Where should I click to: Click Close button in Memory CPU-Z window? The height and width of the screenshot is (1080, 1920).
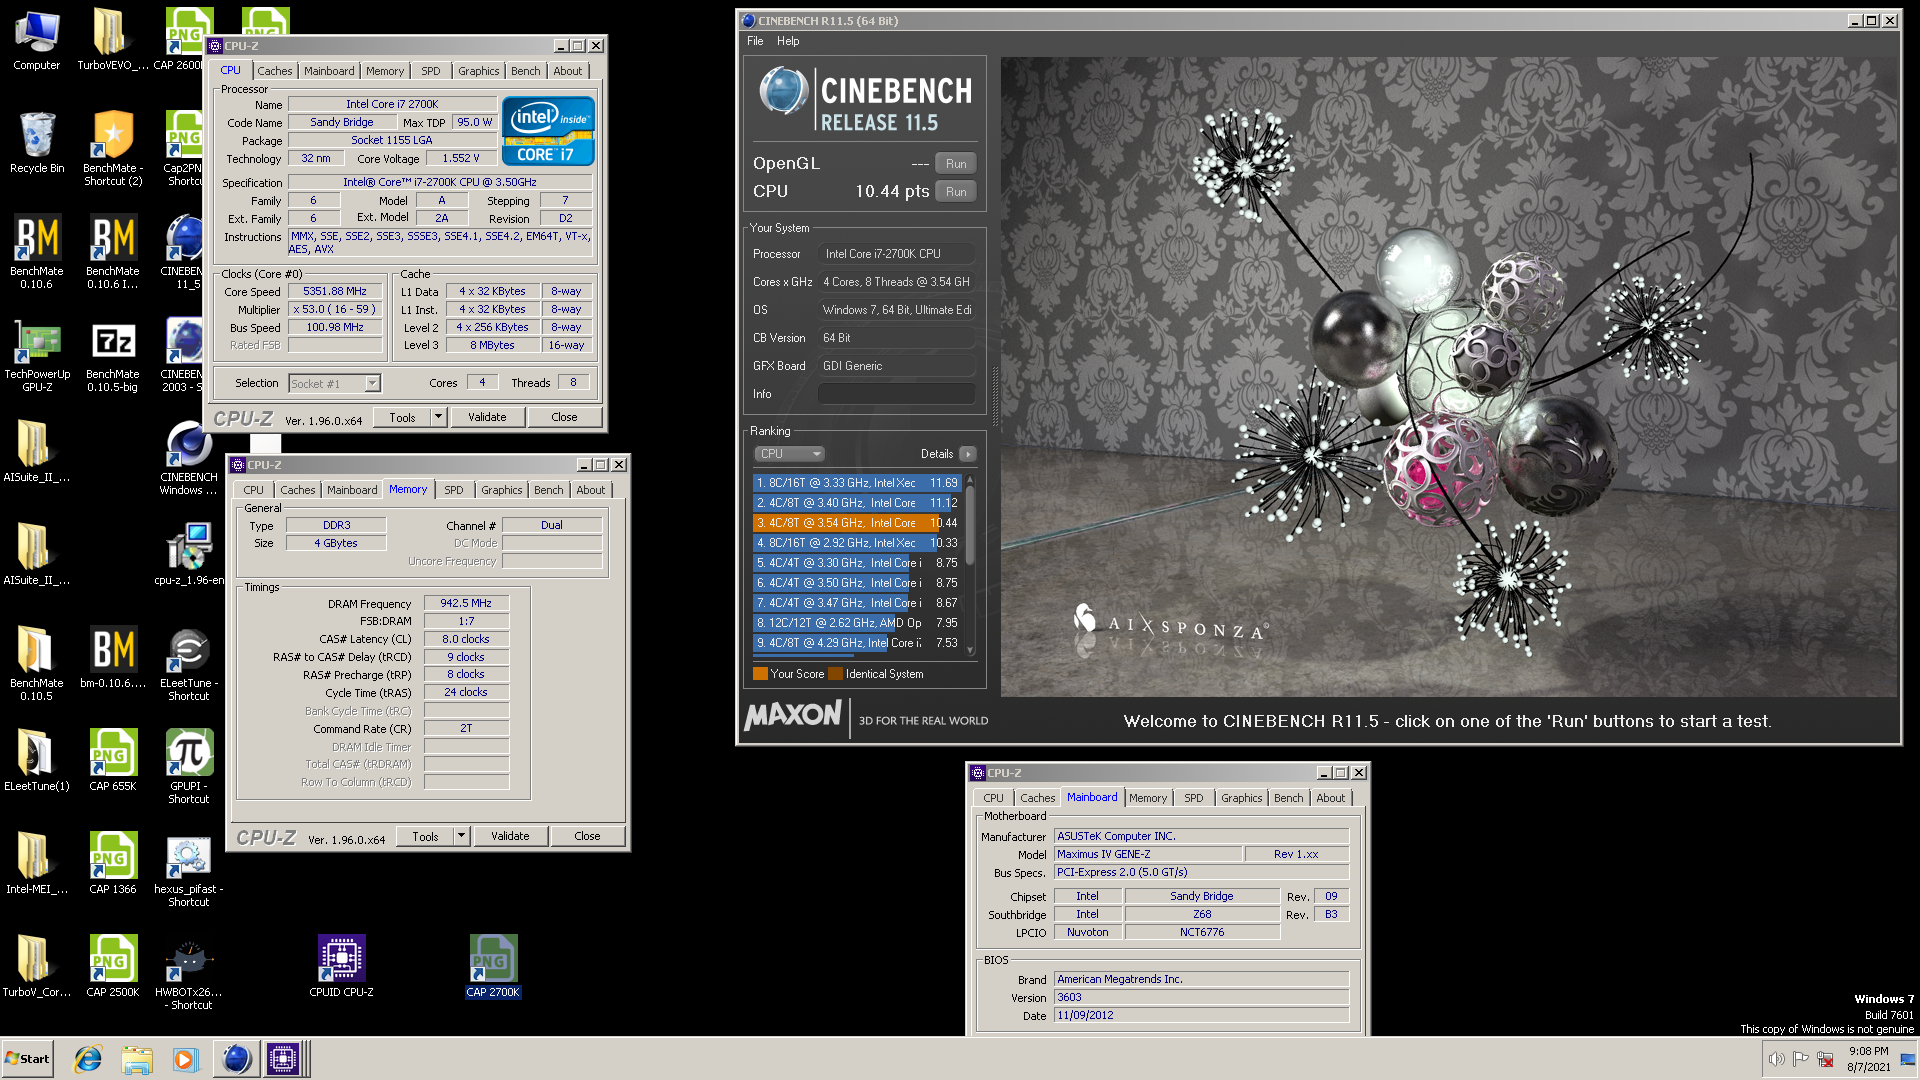587,836
